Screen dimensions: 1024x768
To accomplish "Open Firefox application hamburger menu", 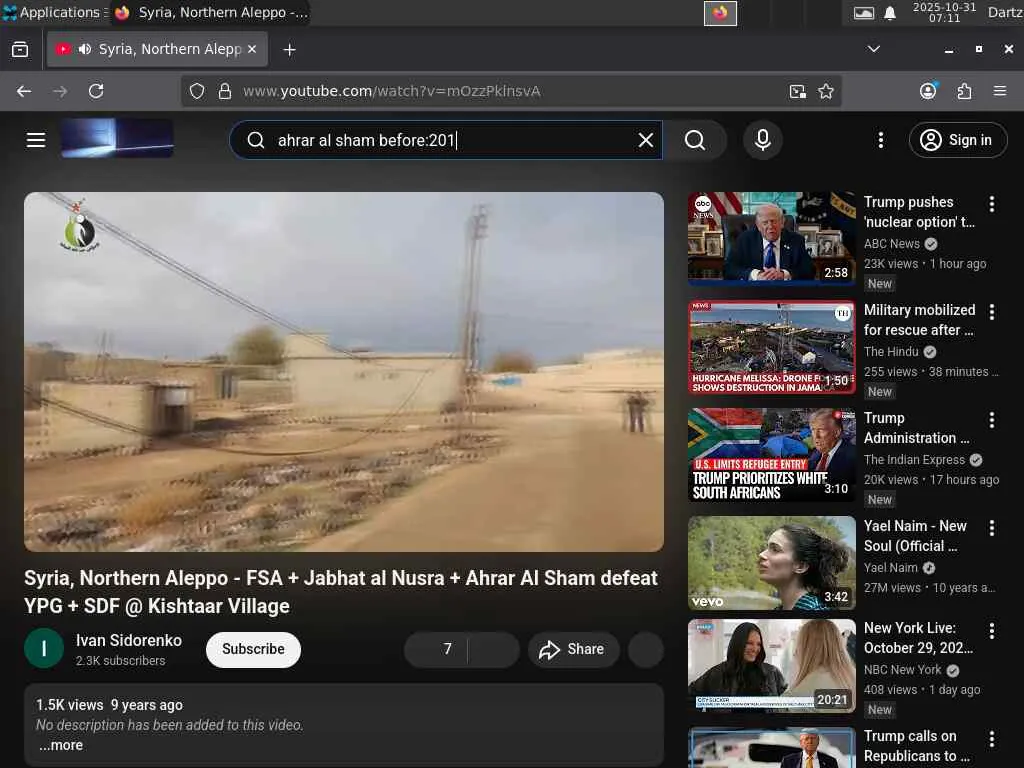I will [1000, 91].
